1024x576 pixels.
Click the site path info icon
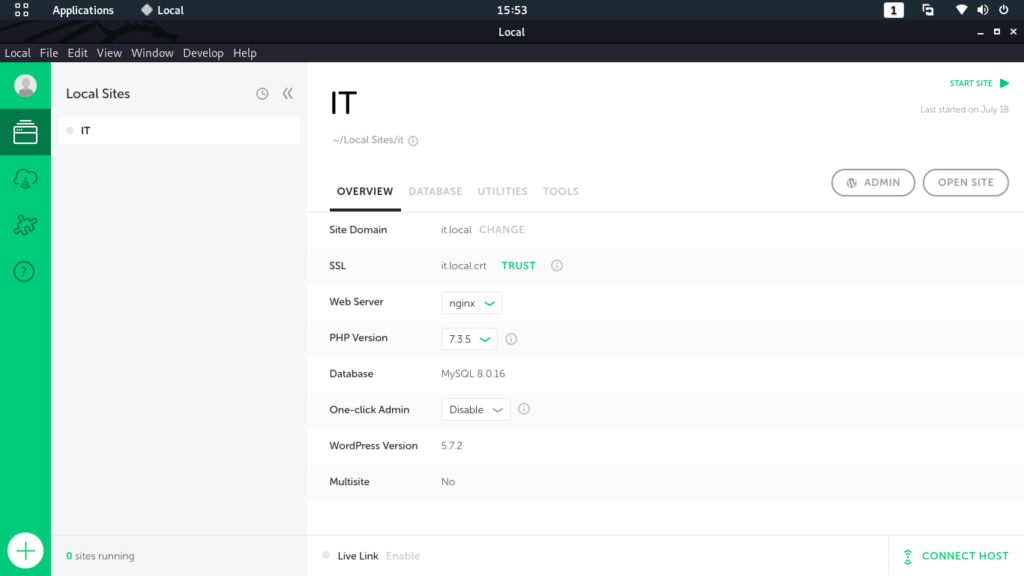tap(413, 140)
